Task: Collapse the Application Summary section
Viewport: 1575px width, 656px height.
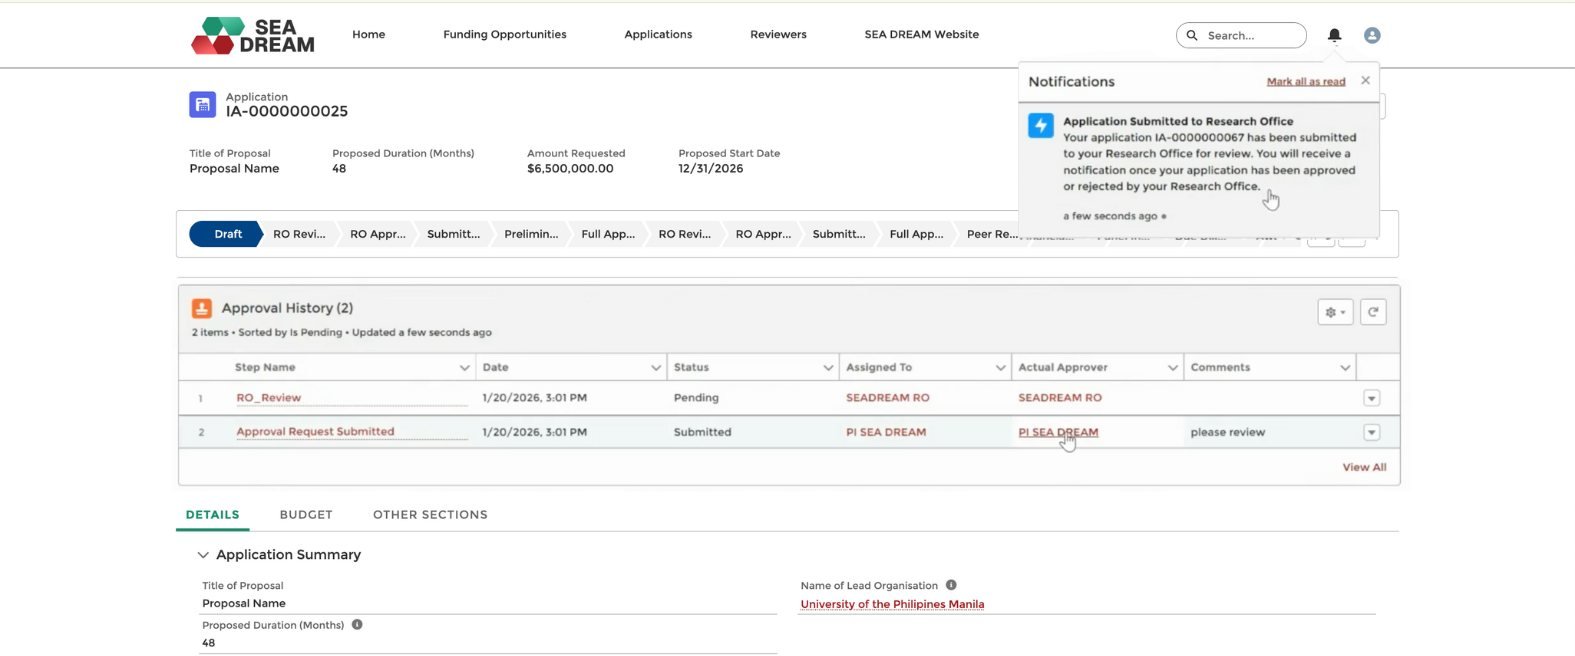Action: (203, 555)
